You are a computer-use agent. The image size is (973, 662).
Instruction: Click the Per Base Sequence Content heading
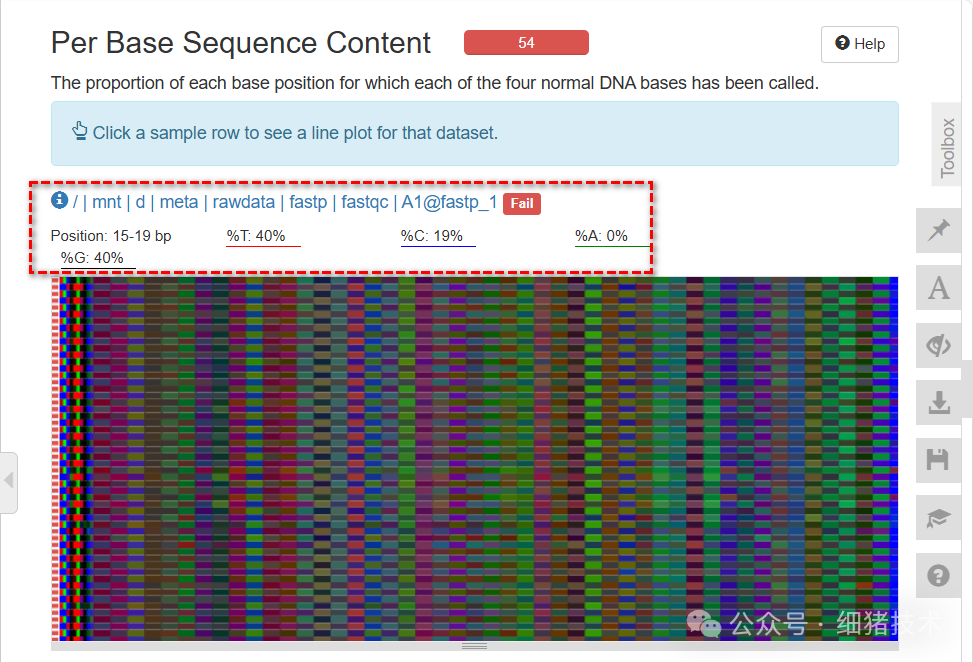(x=241, y=43)
